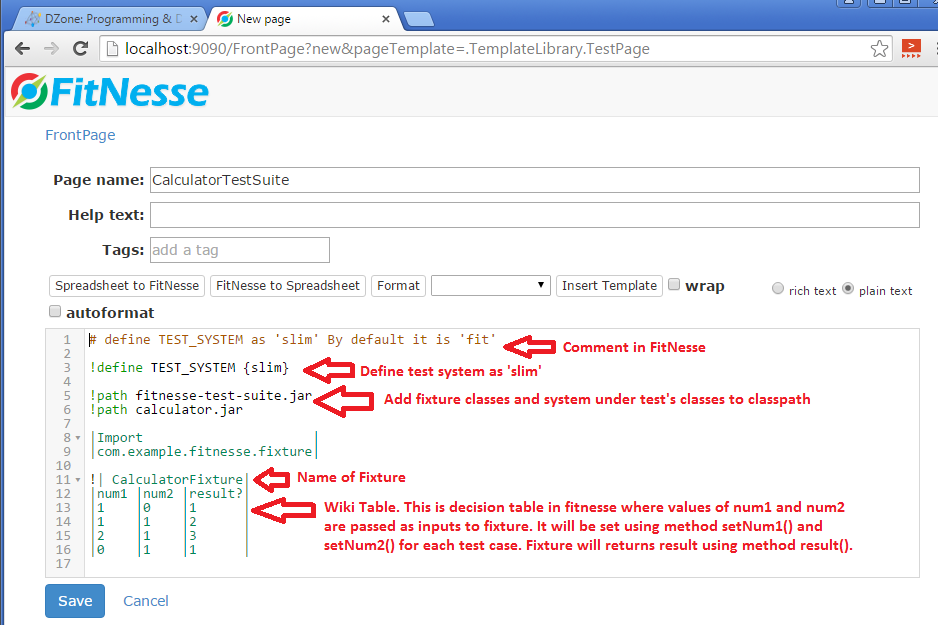Click the 'num2' column header text
The image size is (938, 625).
[159, 493]
